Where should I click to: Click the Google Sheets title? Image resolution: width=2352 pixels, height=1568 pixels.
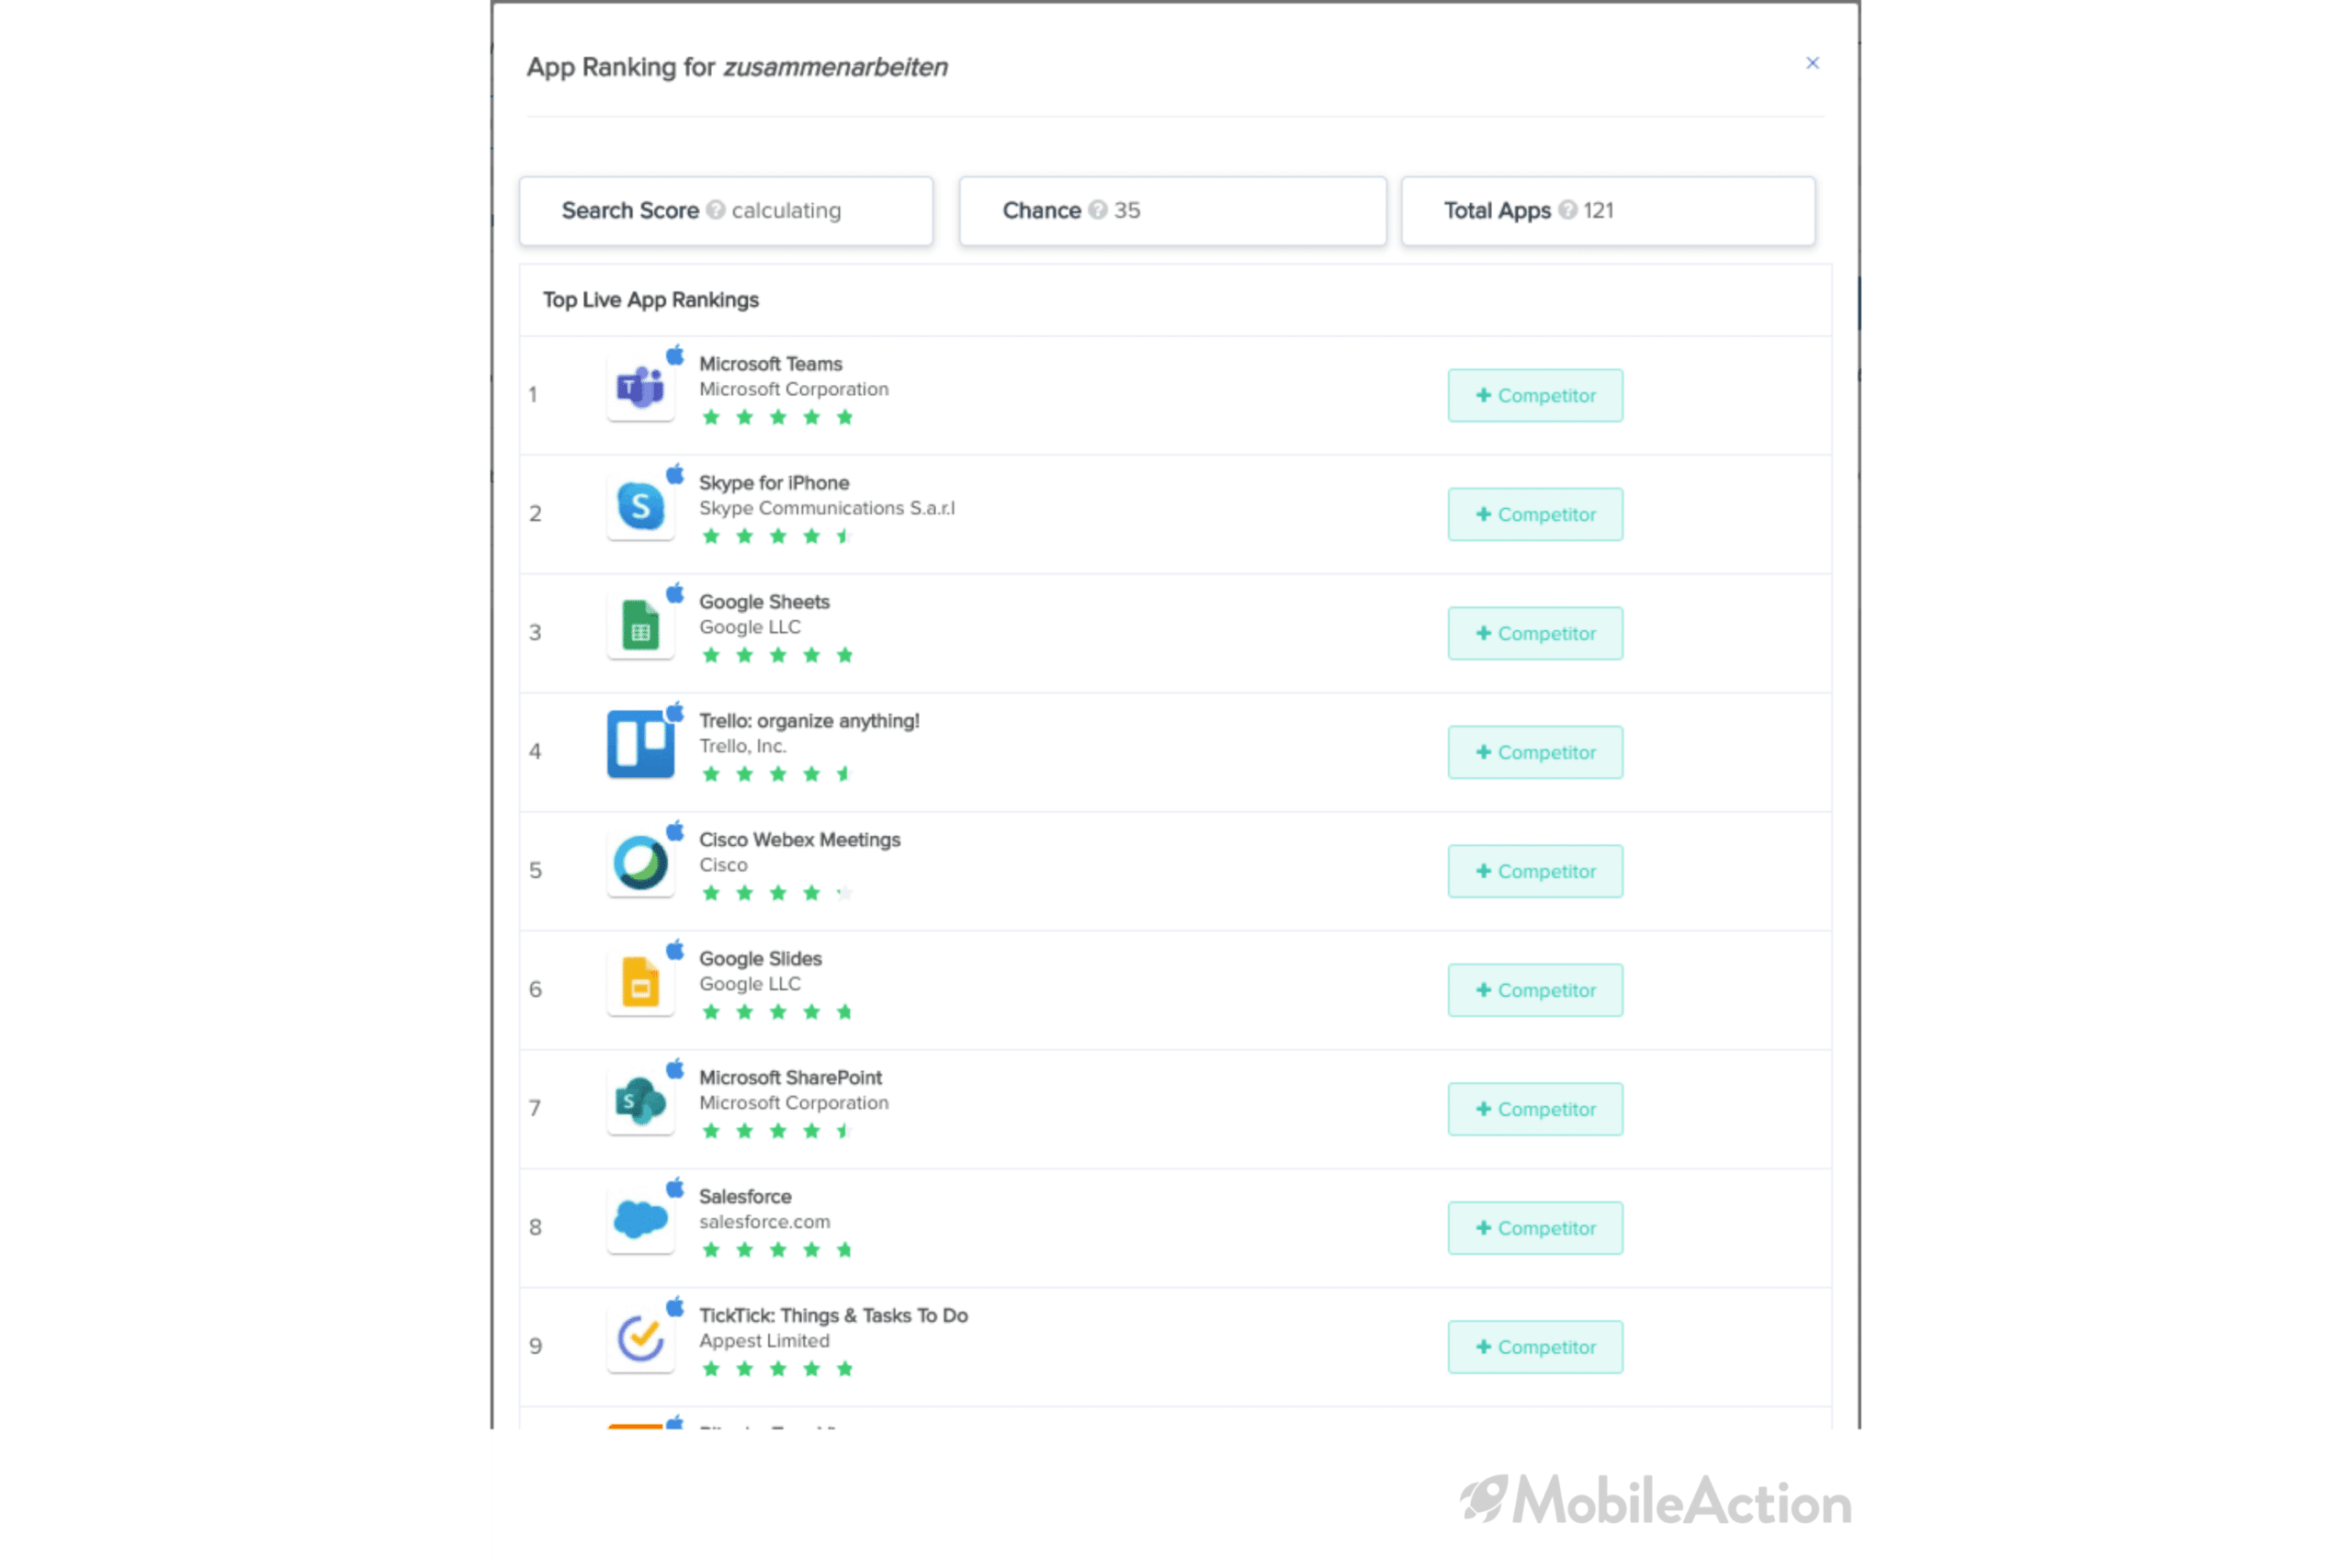point(764,602)
